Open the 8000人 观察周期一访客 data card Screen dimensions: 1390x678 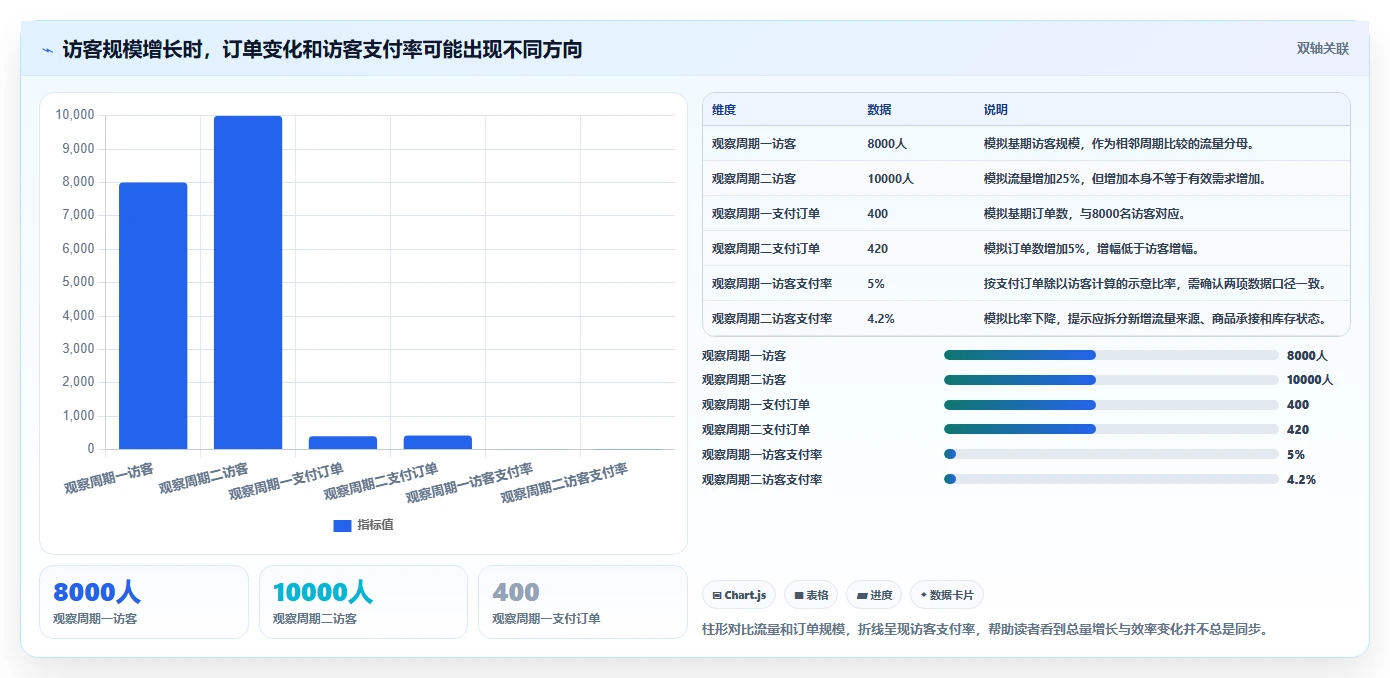coord(144,602)
